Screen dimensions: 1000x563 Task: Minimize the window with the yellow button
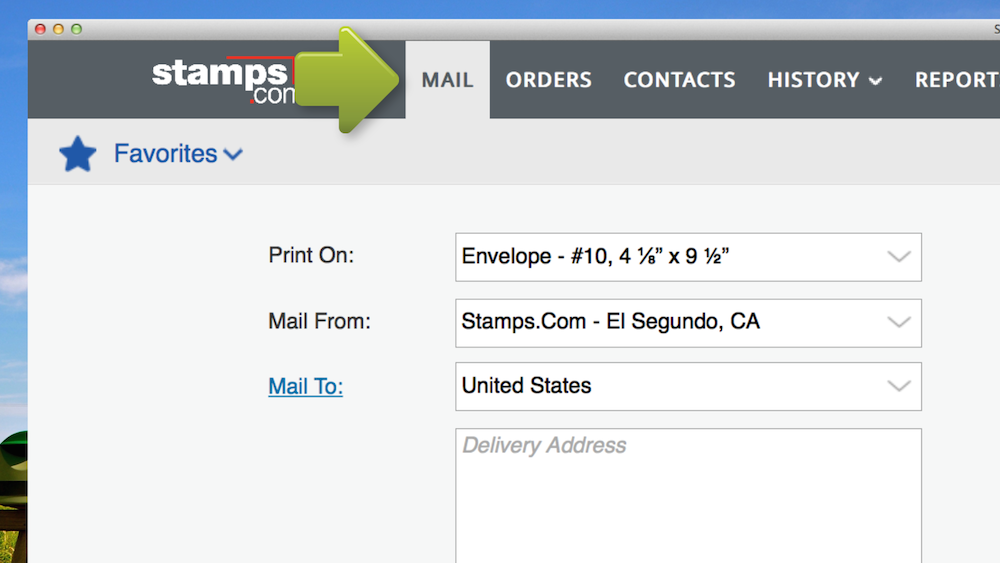coord(58,29)
